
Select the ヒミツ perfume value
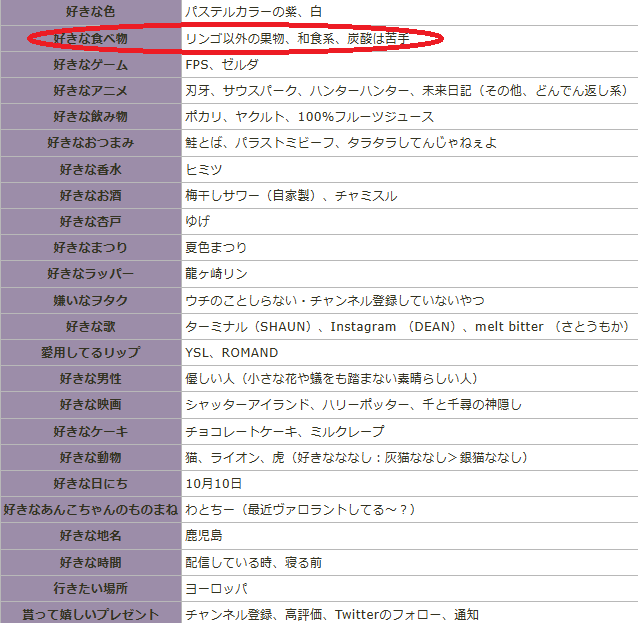[x=204, y=169]
